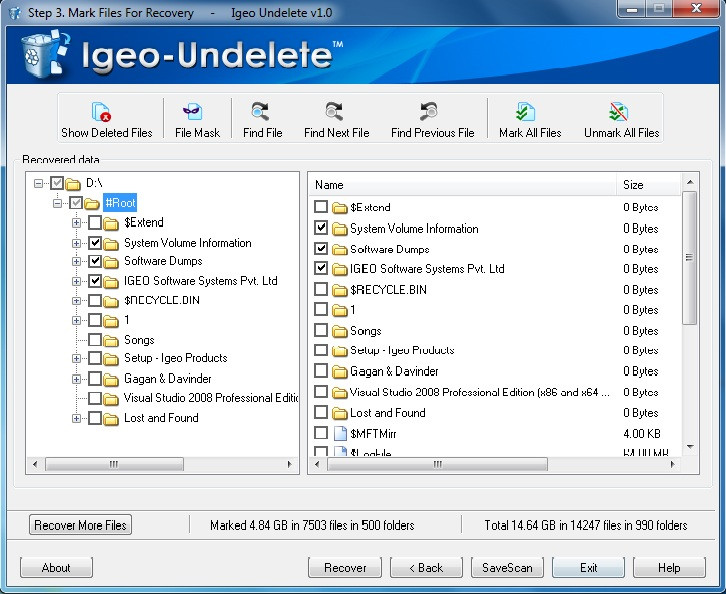726x594 pixels.
Task: Click Recover More Files button
Action: point(80,525)
